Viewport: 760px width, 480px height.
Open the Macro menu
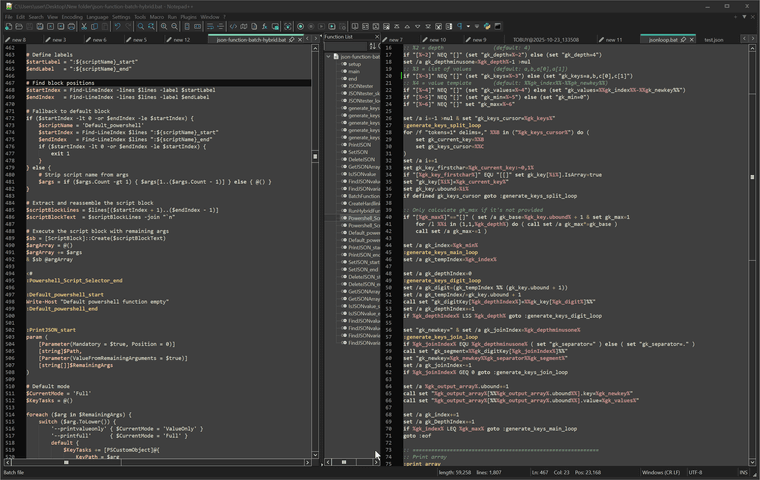pyautogui.click(x=157, y=17)
